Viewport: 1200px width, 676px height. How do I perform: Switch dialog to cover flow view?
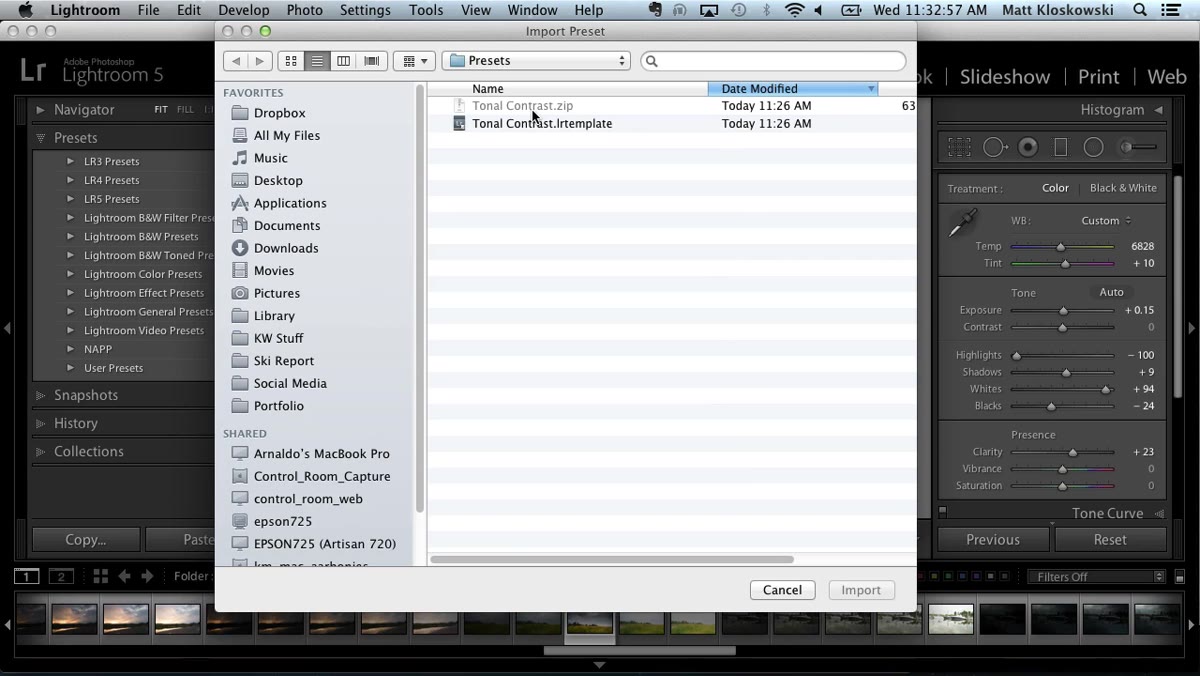pyautogui.click(x=371, y=61)
